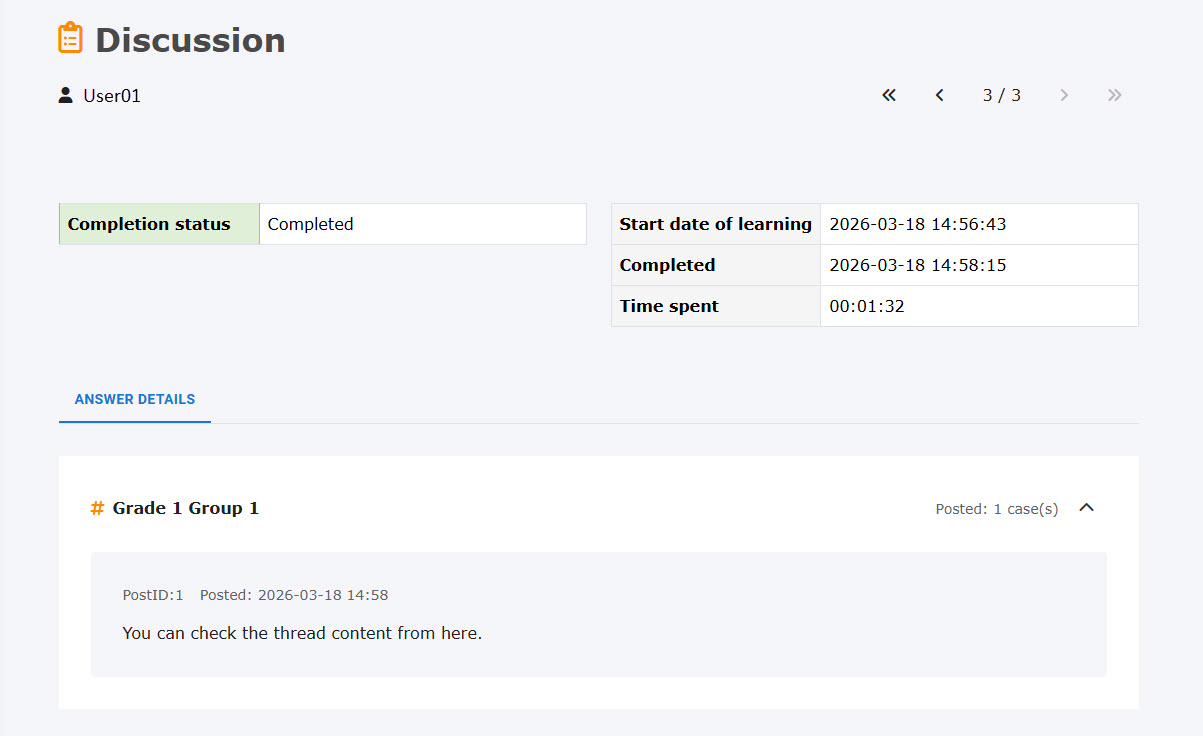This screenshot has width=1203, height=736.
Task: Click the user silhouette icon beside User01
Action: point(66,96)
